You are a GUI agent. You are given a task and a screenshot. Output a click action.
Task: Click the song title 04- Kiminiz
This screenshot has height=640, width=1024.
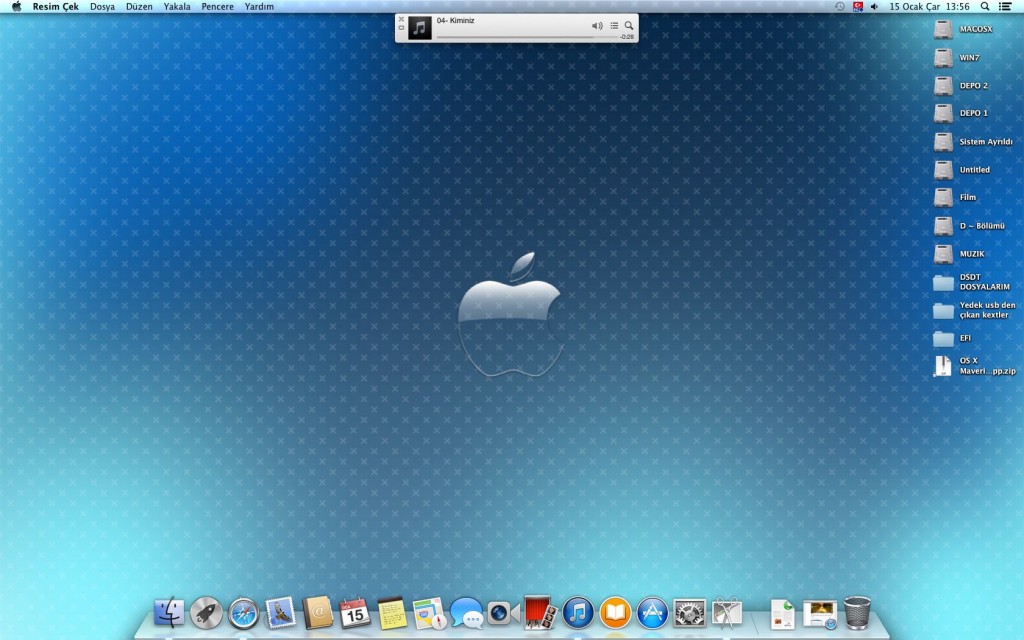456,21
